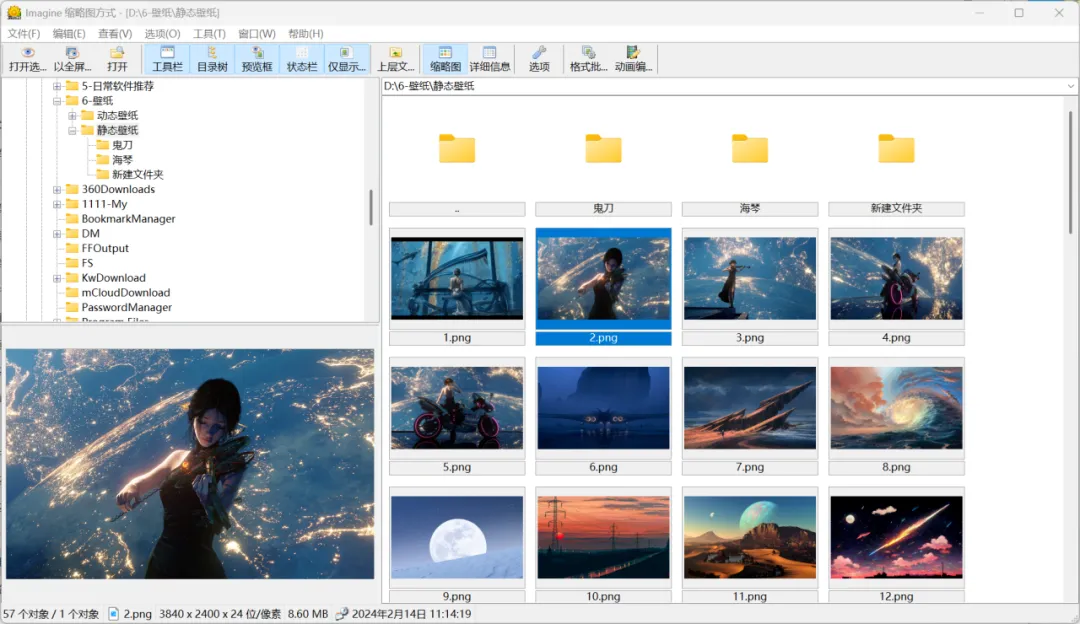The width and height of the screenshot is (1080, 624).
Task: Go to parent folder via 上层文... icon
Action: 396,59
